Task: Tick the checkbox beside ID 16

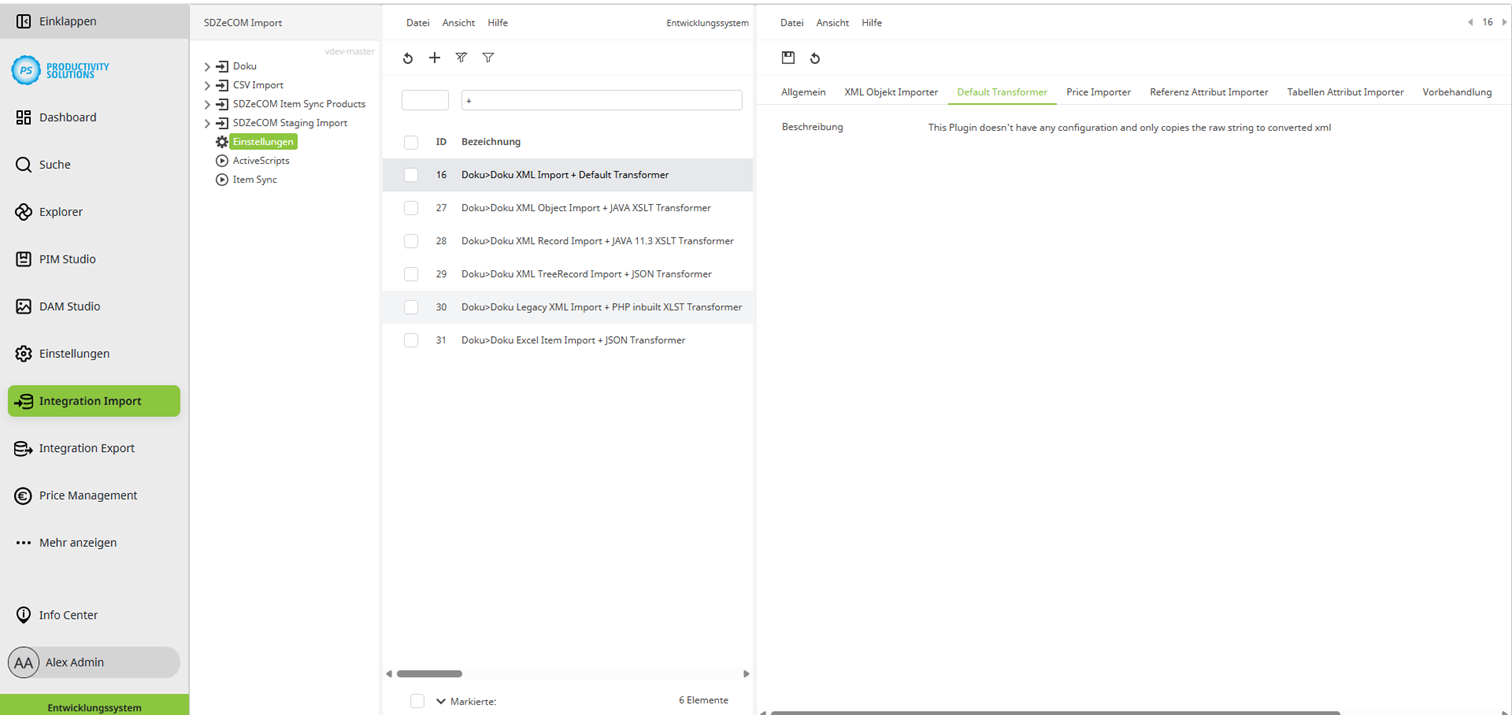Action: 411,174
